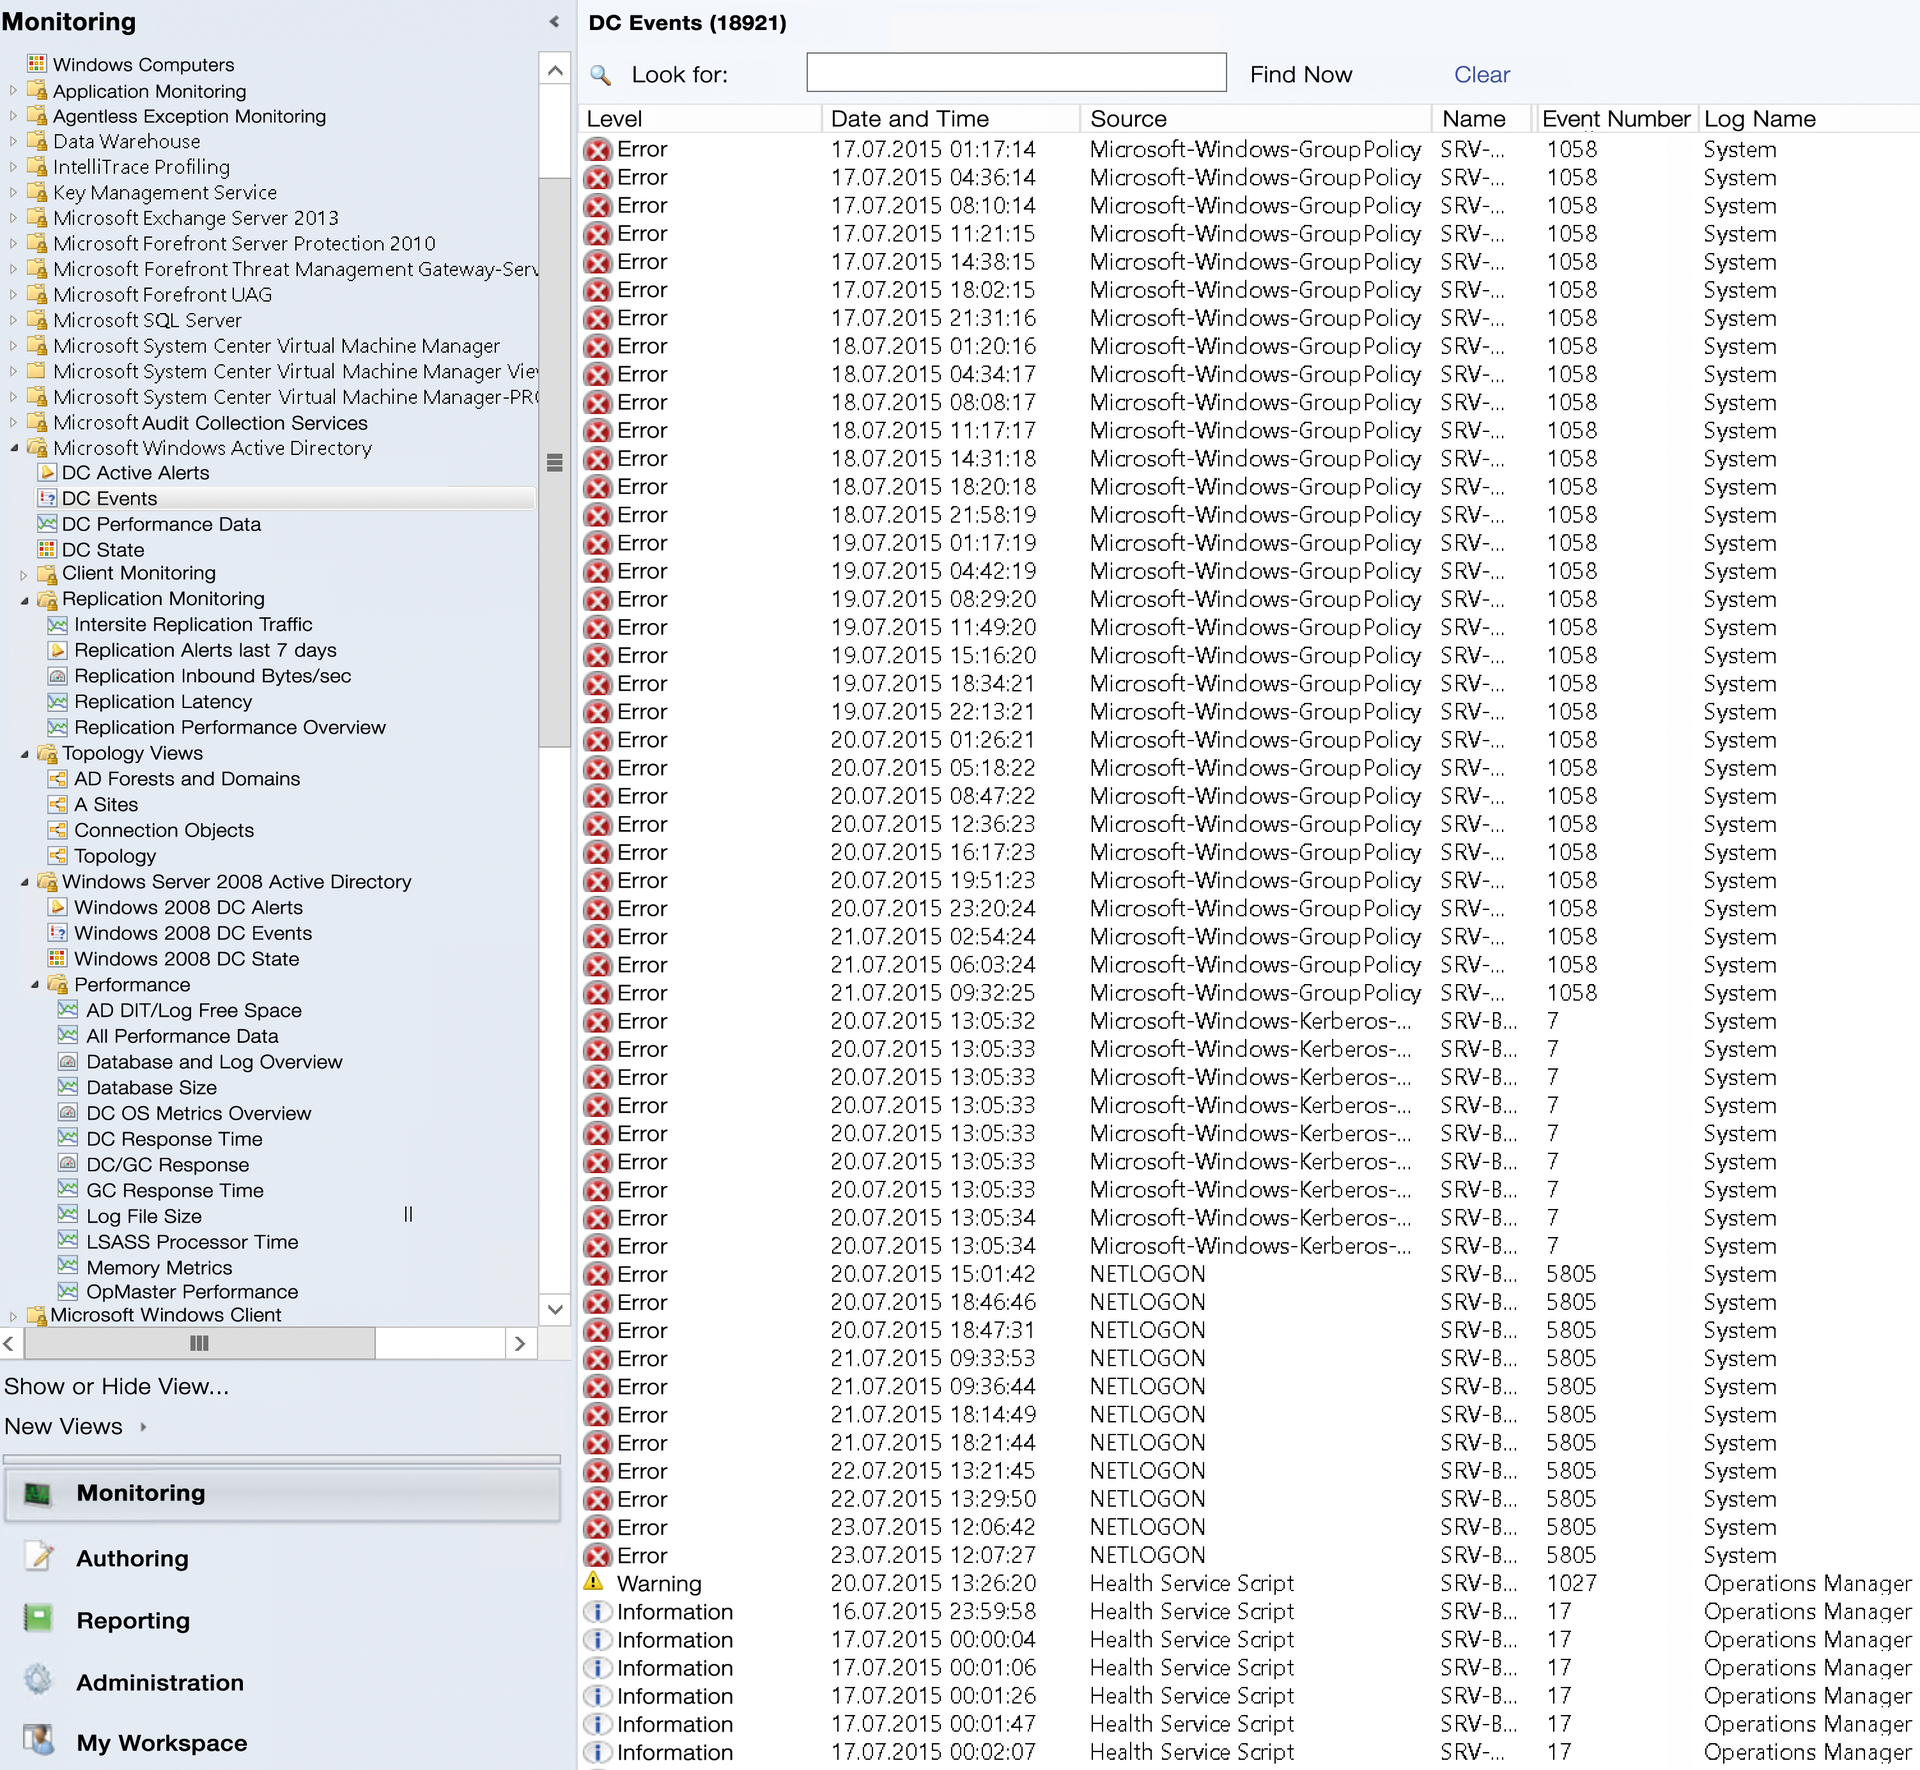The height and width of the screenshot is (1770, 1920).
Task: Open the Database Size performance view
Action: (151, 1087)
